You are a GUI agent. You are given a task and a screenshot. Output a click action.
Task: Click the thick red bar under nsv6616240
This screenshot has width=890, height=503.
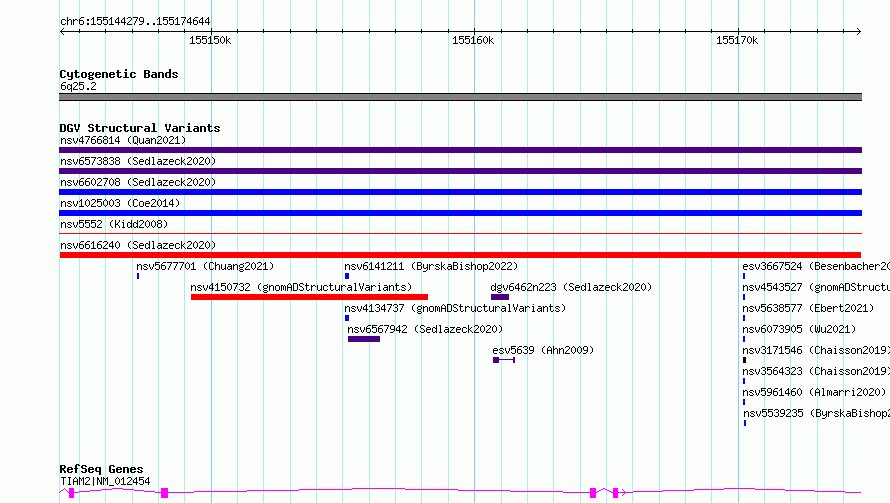pos(460,255)
